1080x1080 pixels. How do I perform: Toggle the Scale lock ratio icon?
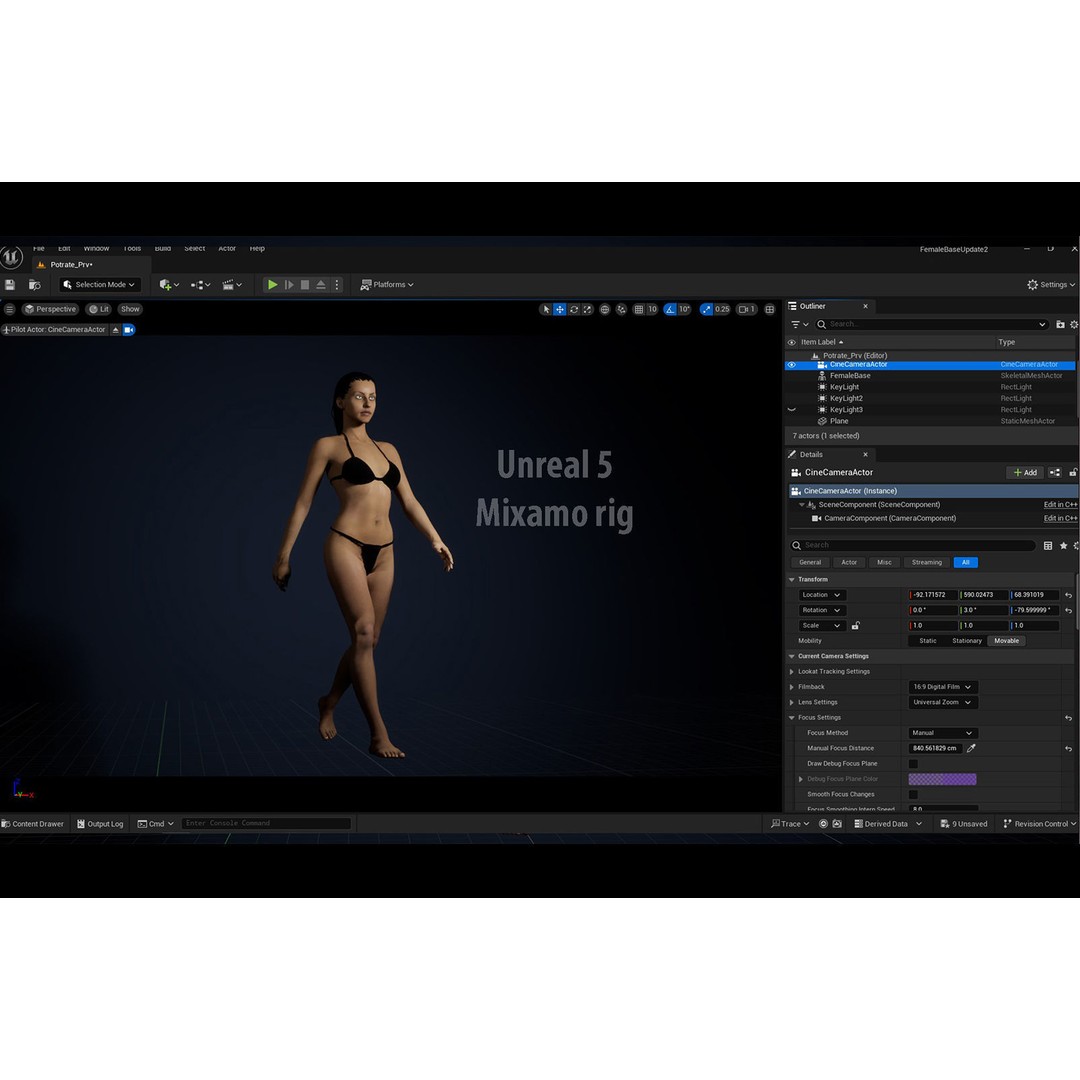pyautogui.click(x=855, y=625)
